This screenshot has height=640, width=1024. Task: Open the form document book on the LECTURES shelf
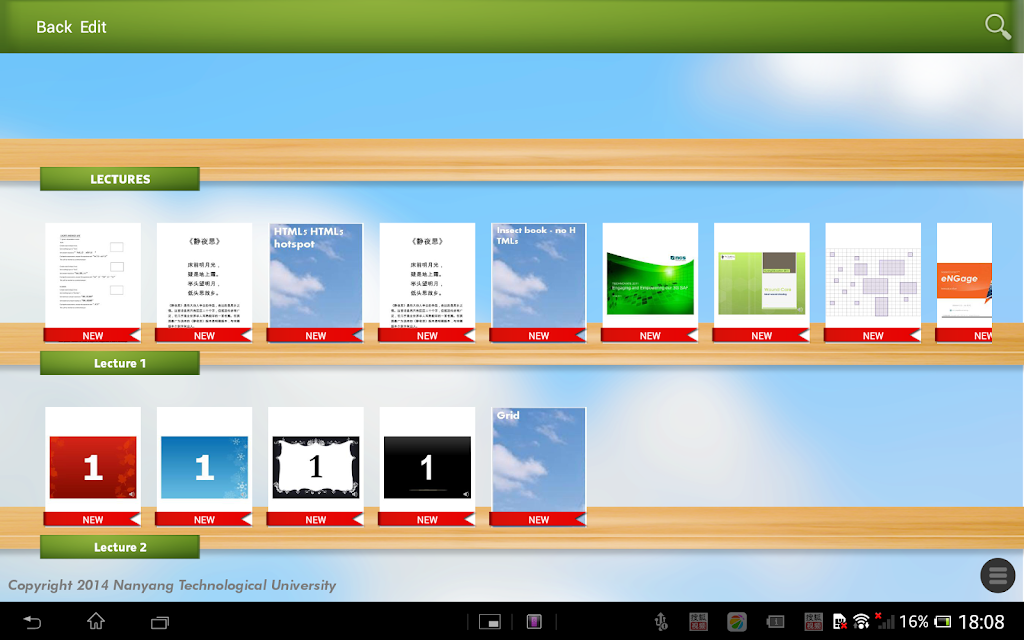click(x=93, y=282)
